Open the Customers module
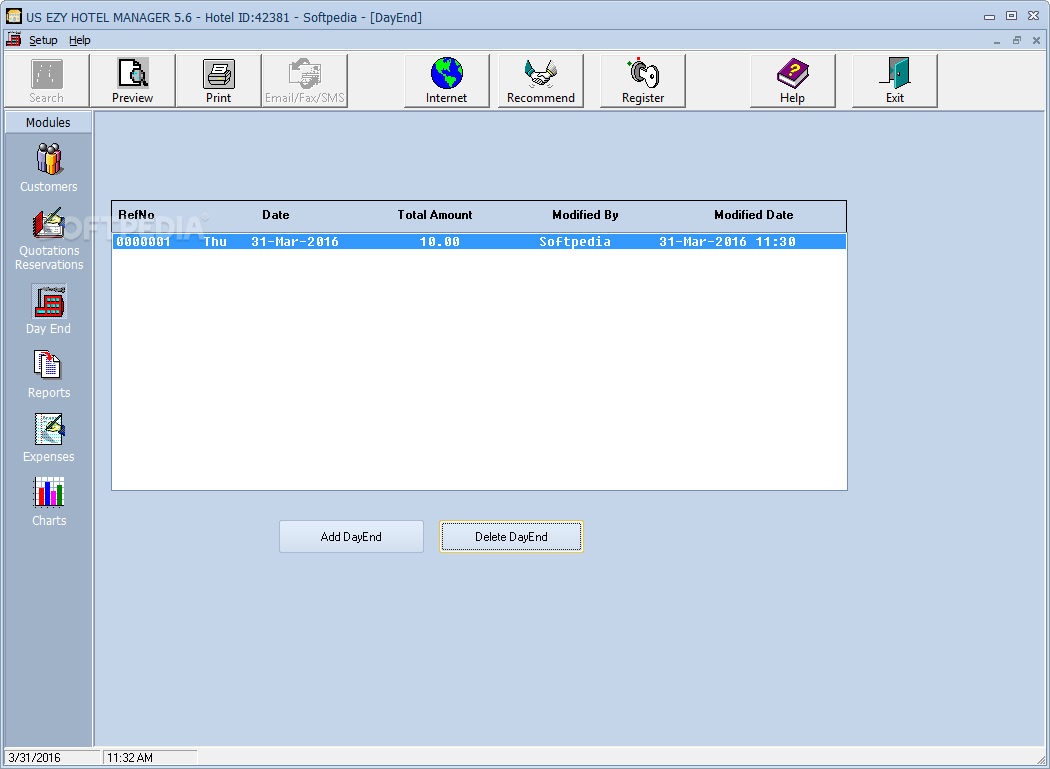The width and height of the screenshot is (1050, 769). click(x=48, y=167)
